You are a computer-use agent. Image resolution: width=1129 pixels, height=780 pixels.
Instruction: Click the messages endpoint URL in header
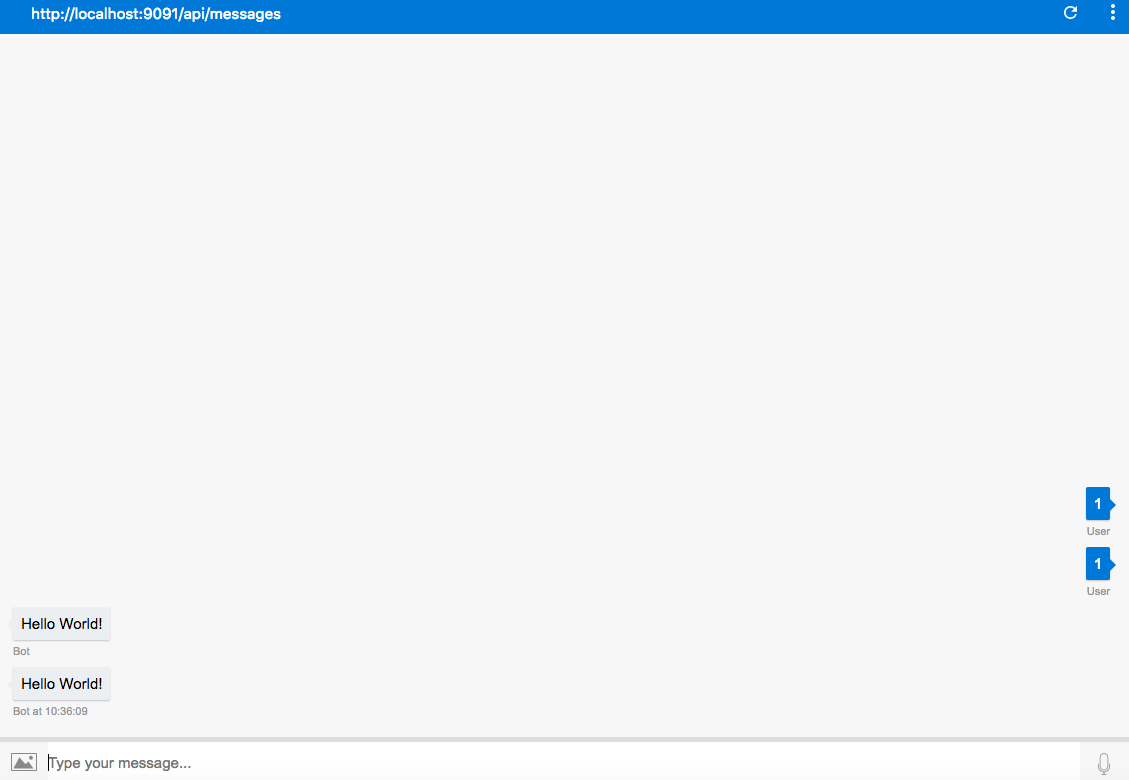(x=155, y=14)
